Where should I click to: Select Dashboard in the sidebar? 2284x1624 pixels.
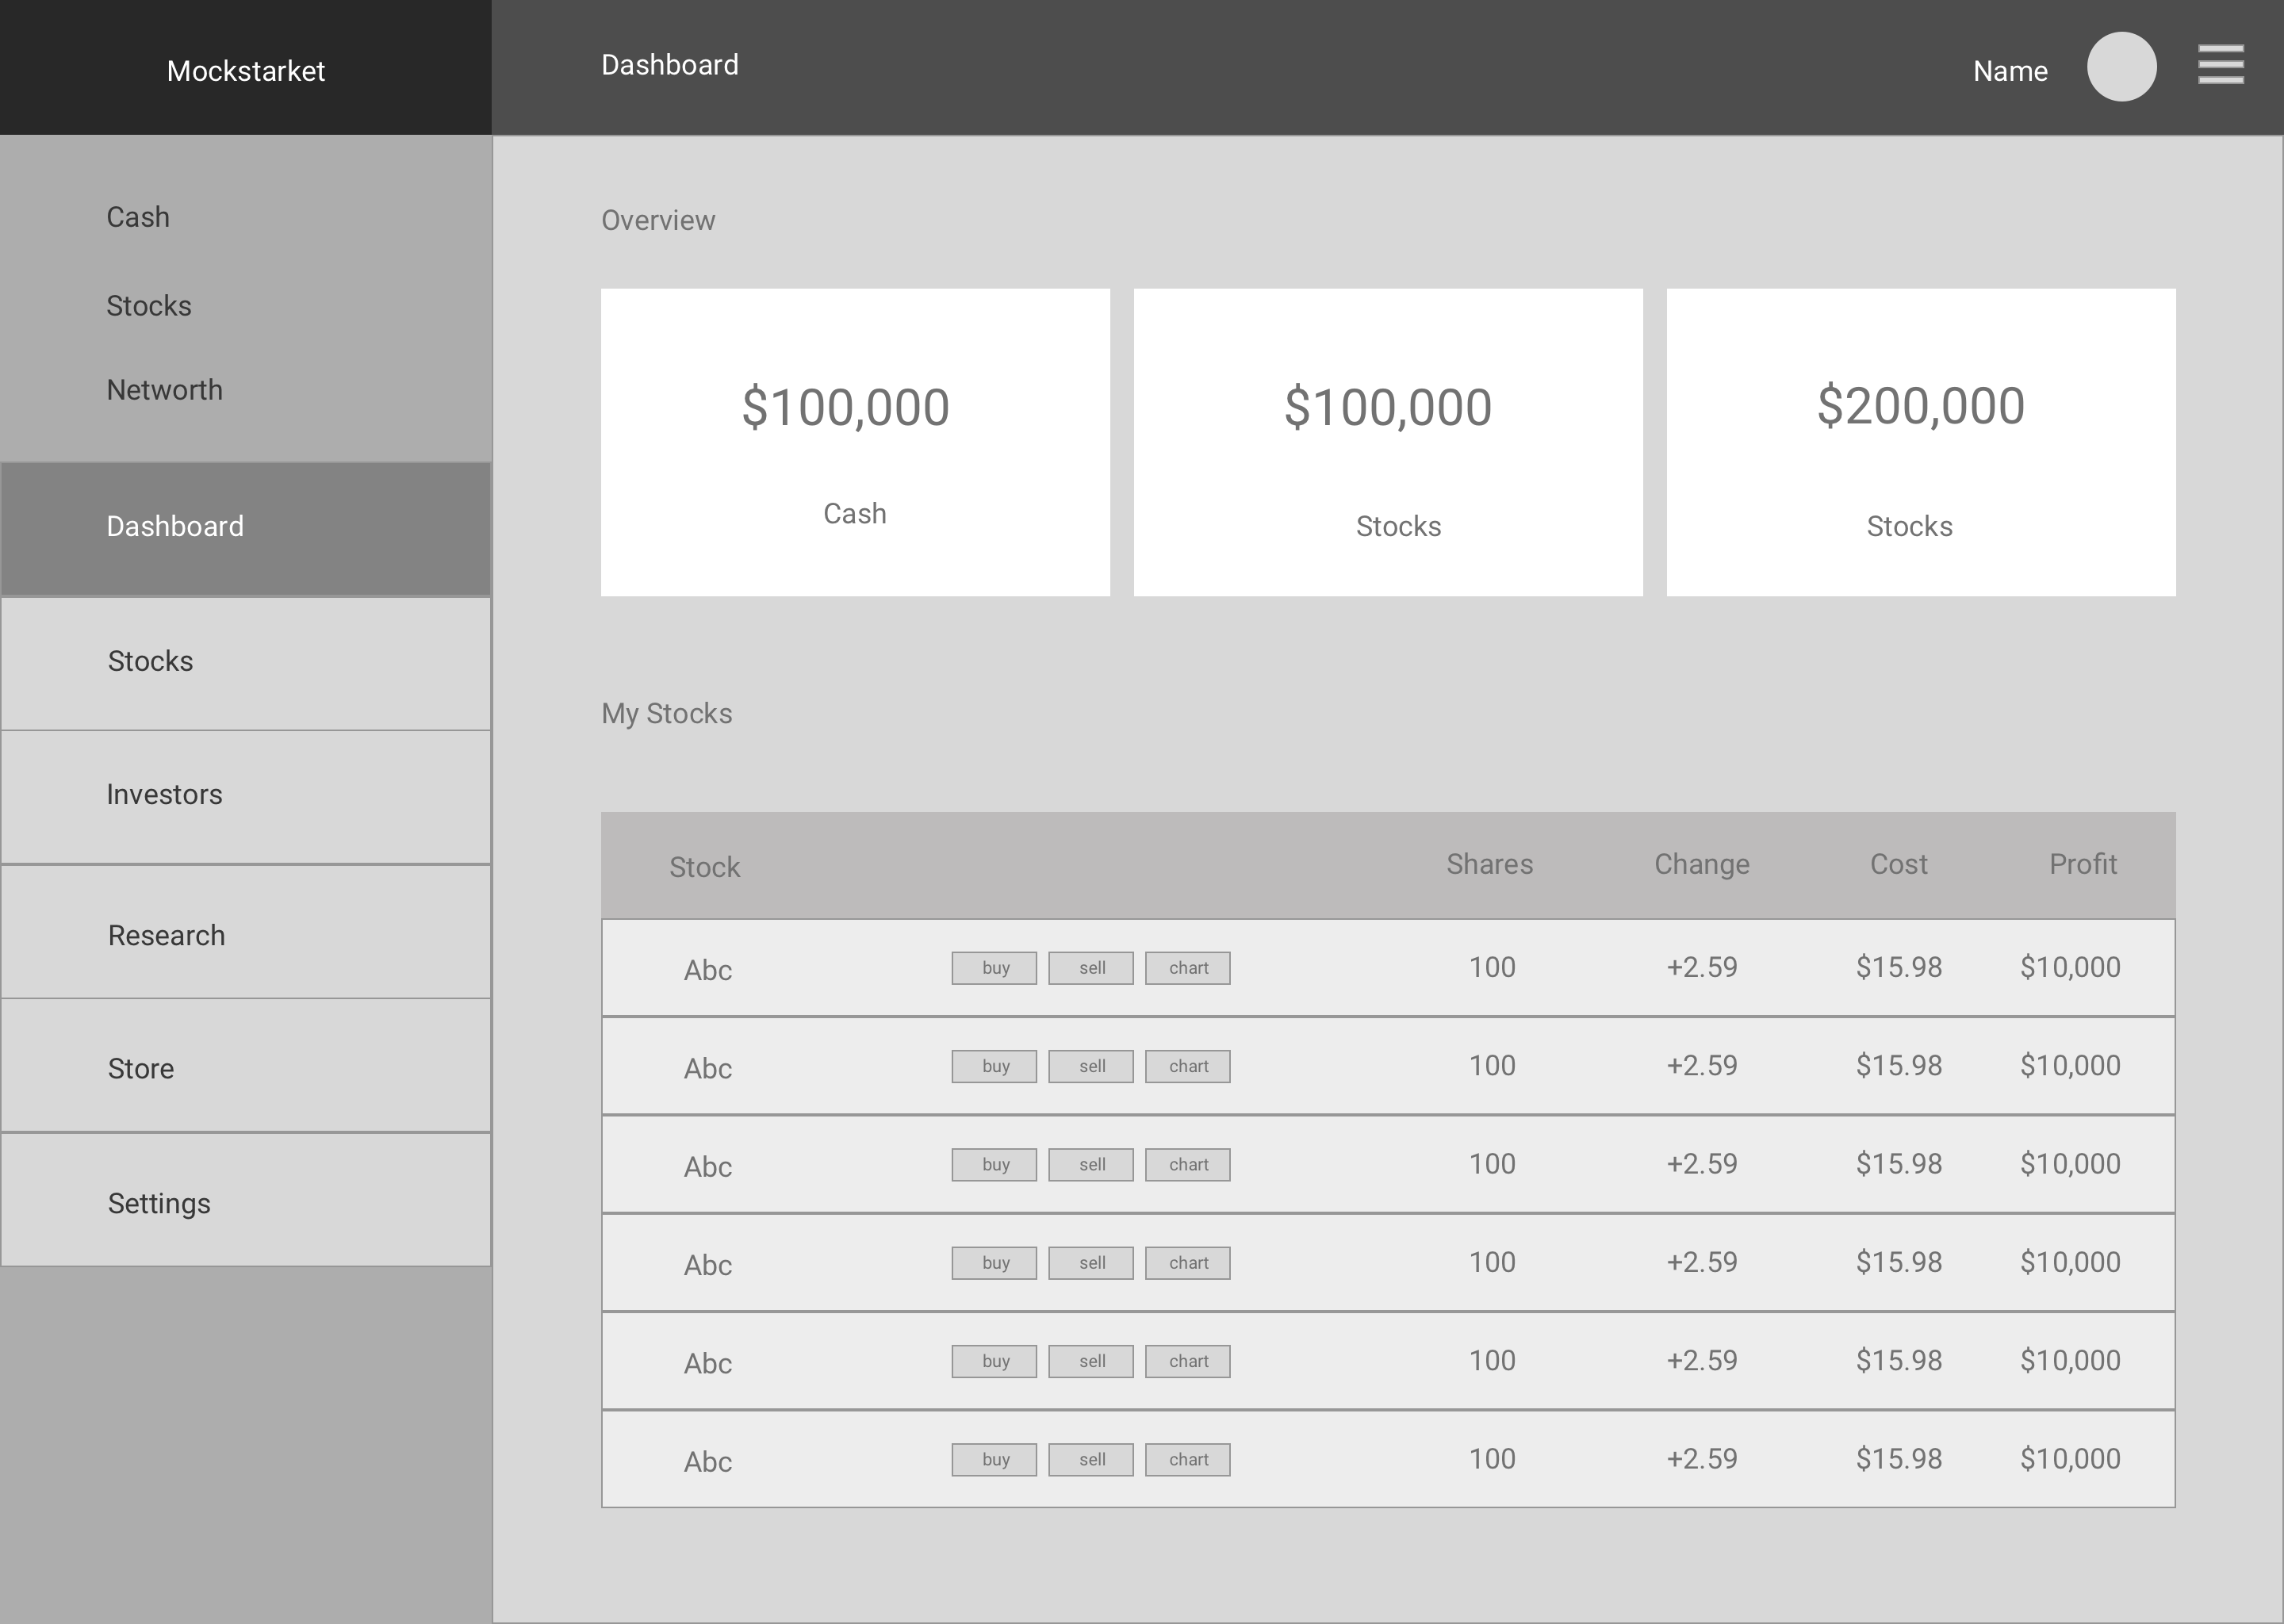(245, 527)
